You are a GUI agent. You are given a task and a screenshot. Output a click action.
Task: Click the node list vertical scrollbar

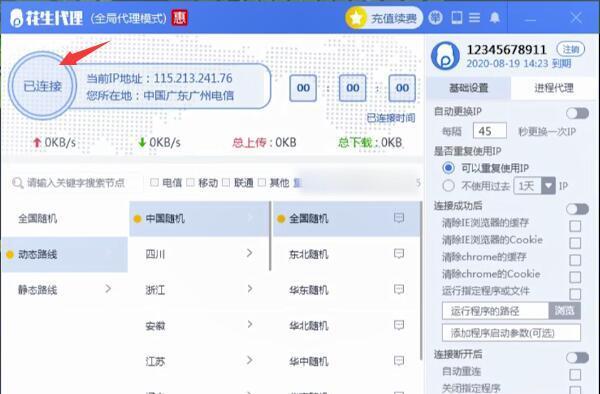point(421,281)
